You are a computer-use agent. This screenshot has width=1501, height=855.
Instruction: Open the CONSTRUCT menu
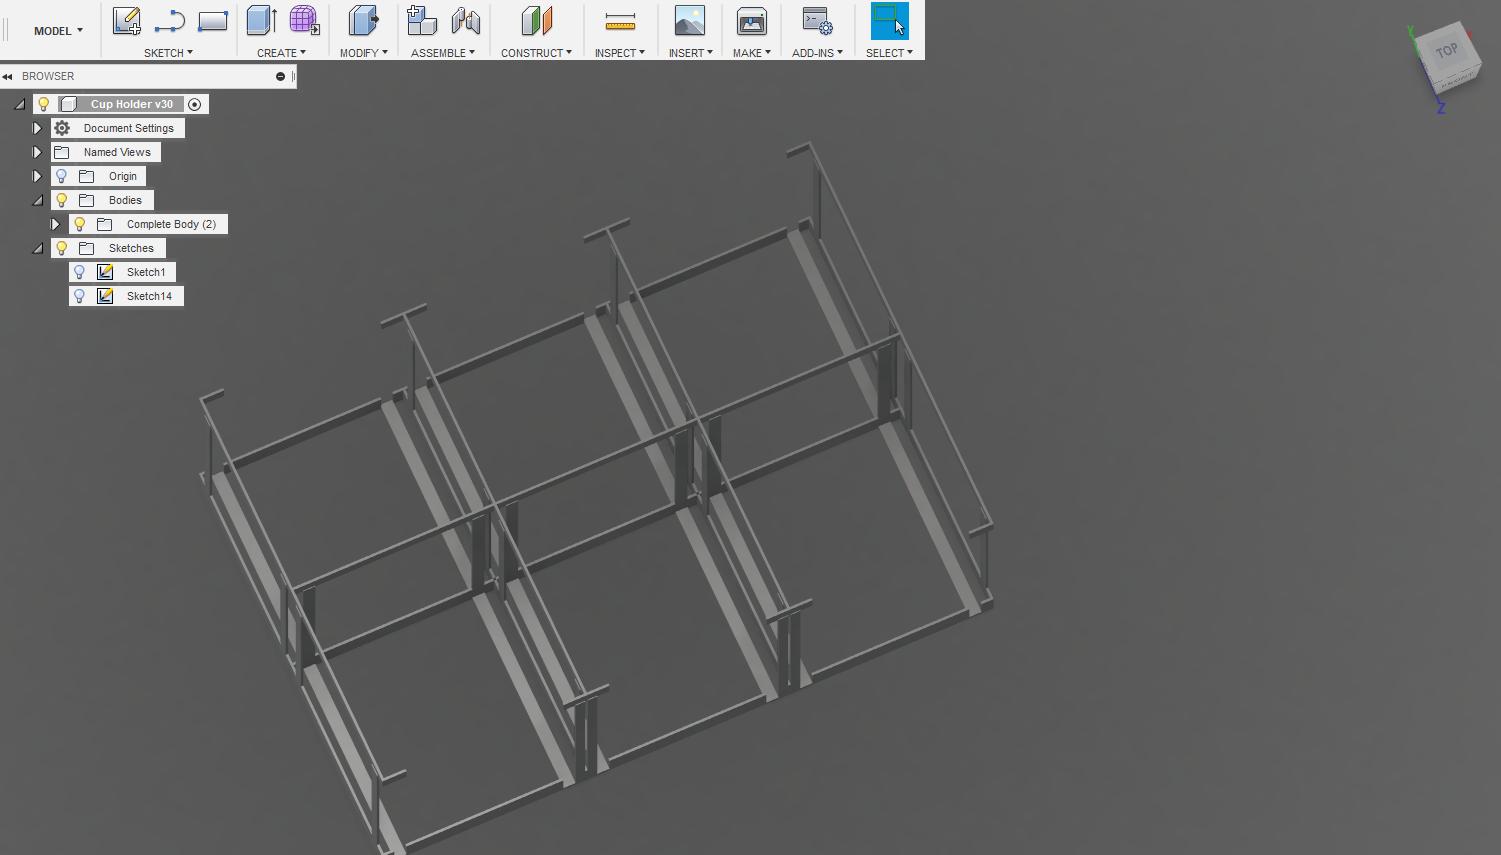coord(536,53)
